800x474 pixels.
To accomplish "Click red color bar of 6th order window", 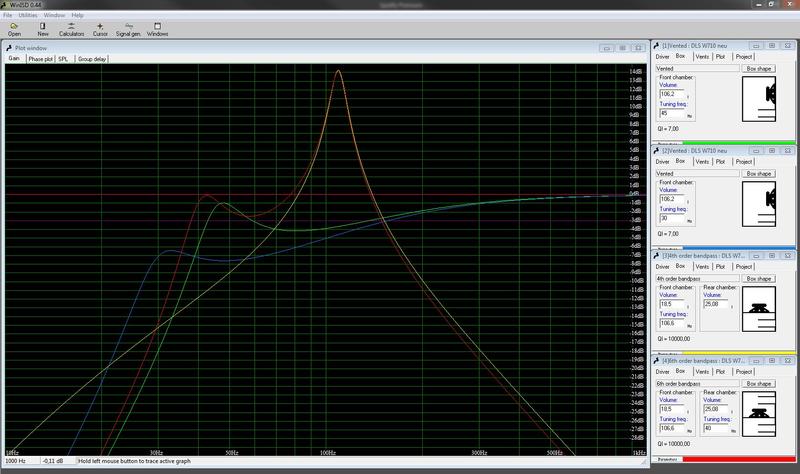I will coord(739,459).
